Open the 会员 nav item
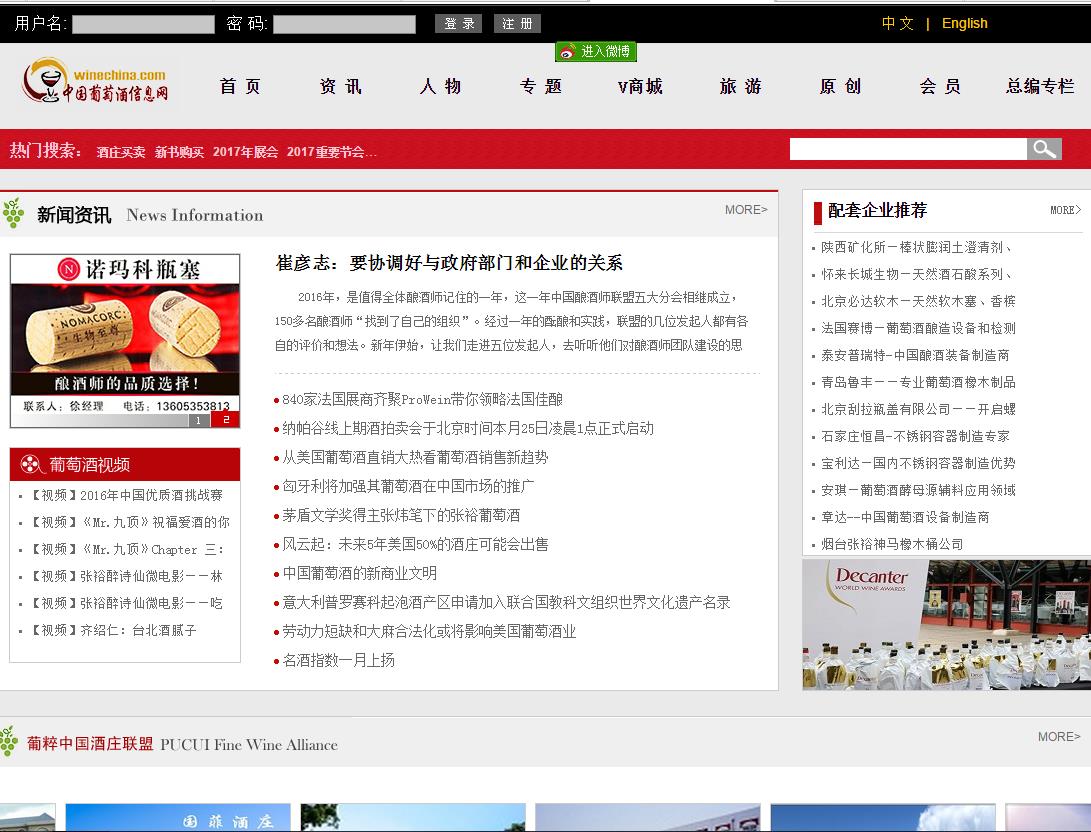 pyautogui.click(x=940, y=86)
